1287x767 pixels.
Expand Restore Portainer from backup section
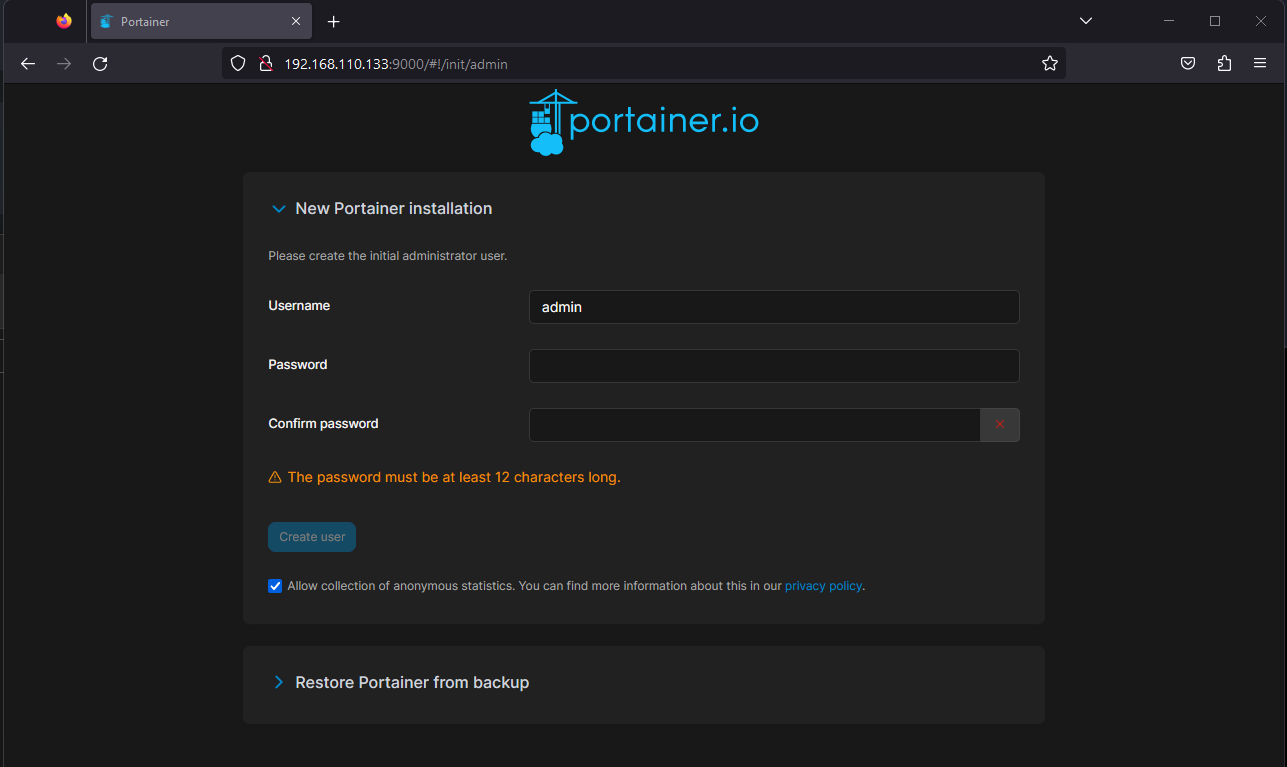pos(279,682)
